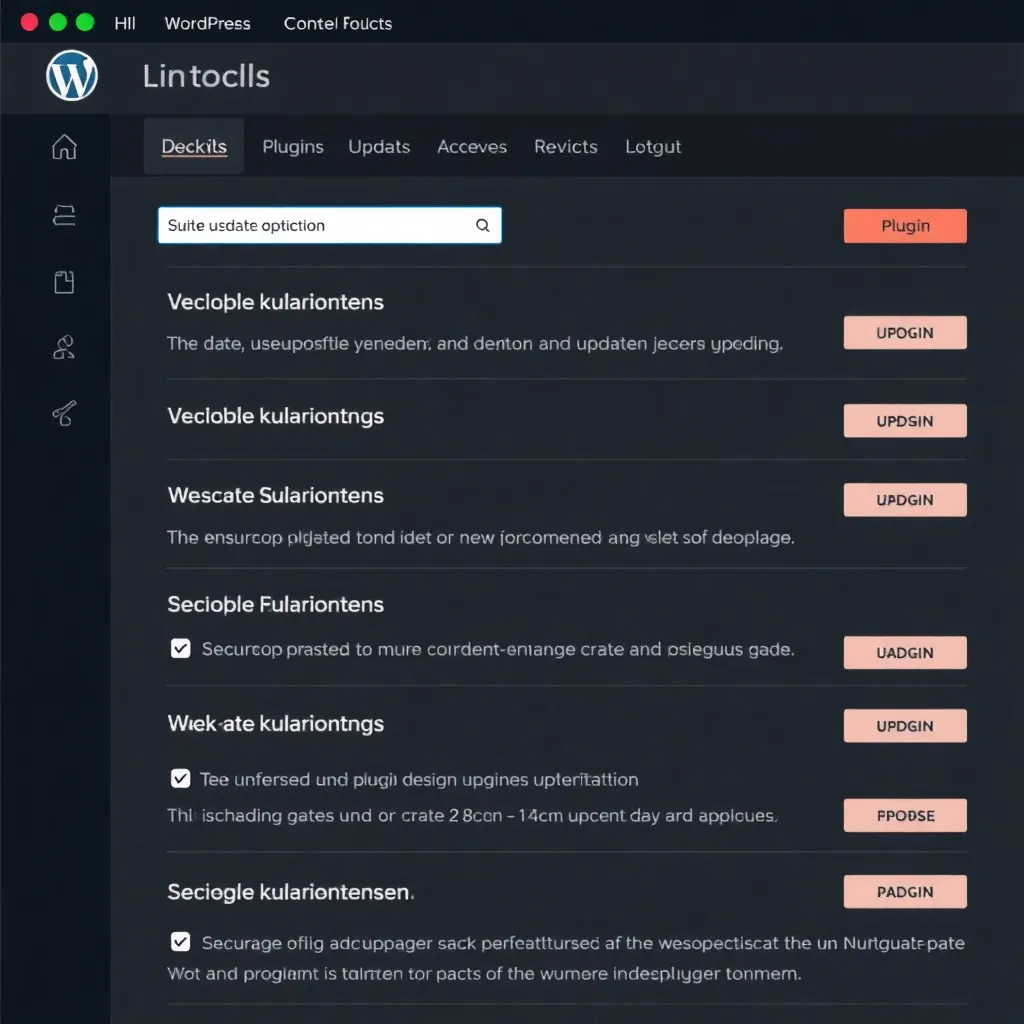Switch to the Plugins tab

coord(292,146)
